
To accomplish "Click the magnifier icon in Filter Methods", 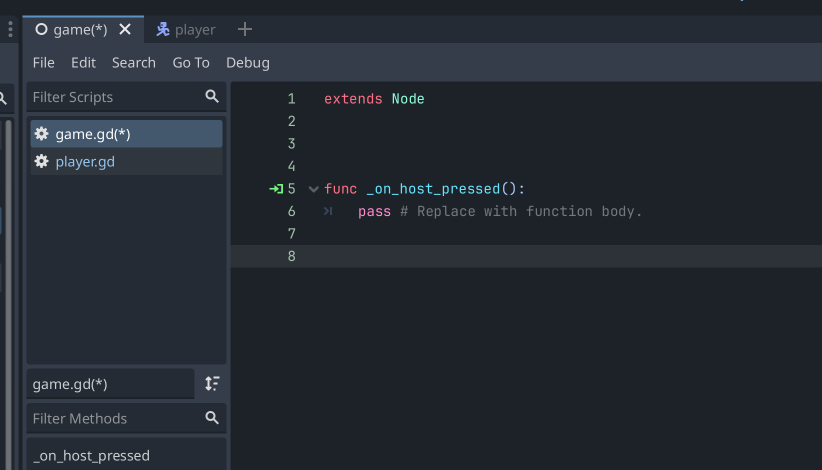I will tap(212, 418).
